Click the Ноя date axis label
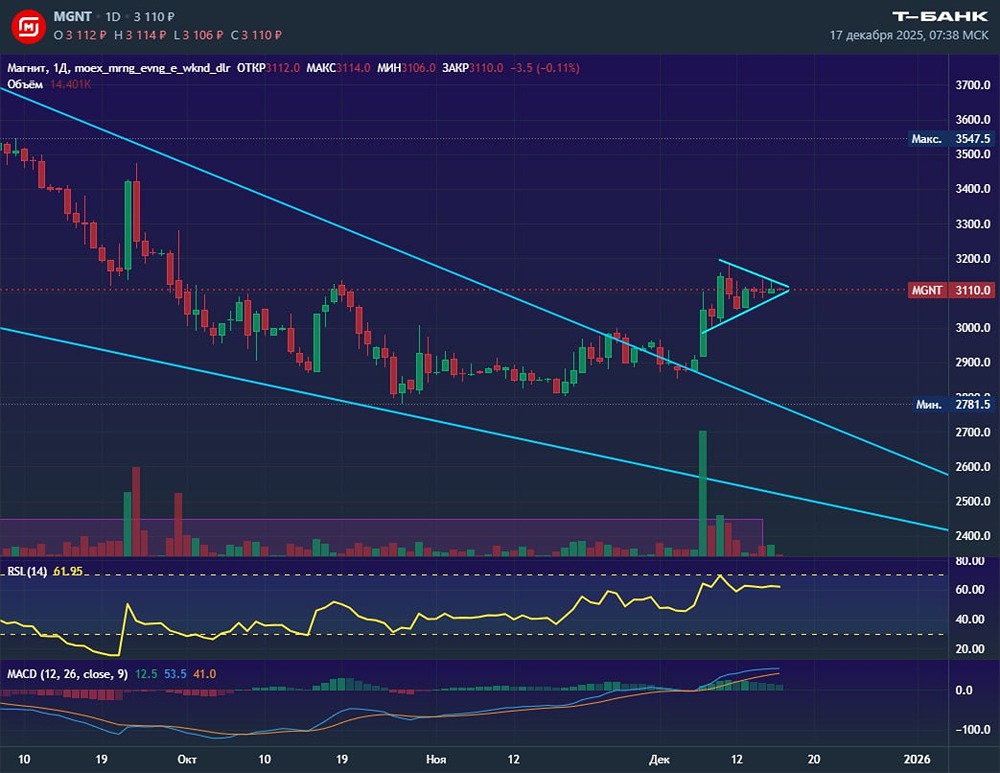Image resolution: width=1000 pixels, height=773 pixels. tap(436, 759)
